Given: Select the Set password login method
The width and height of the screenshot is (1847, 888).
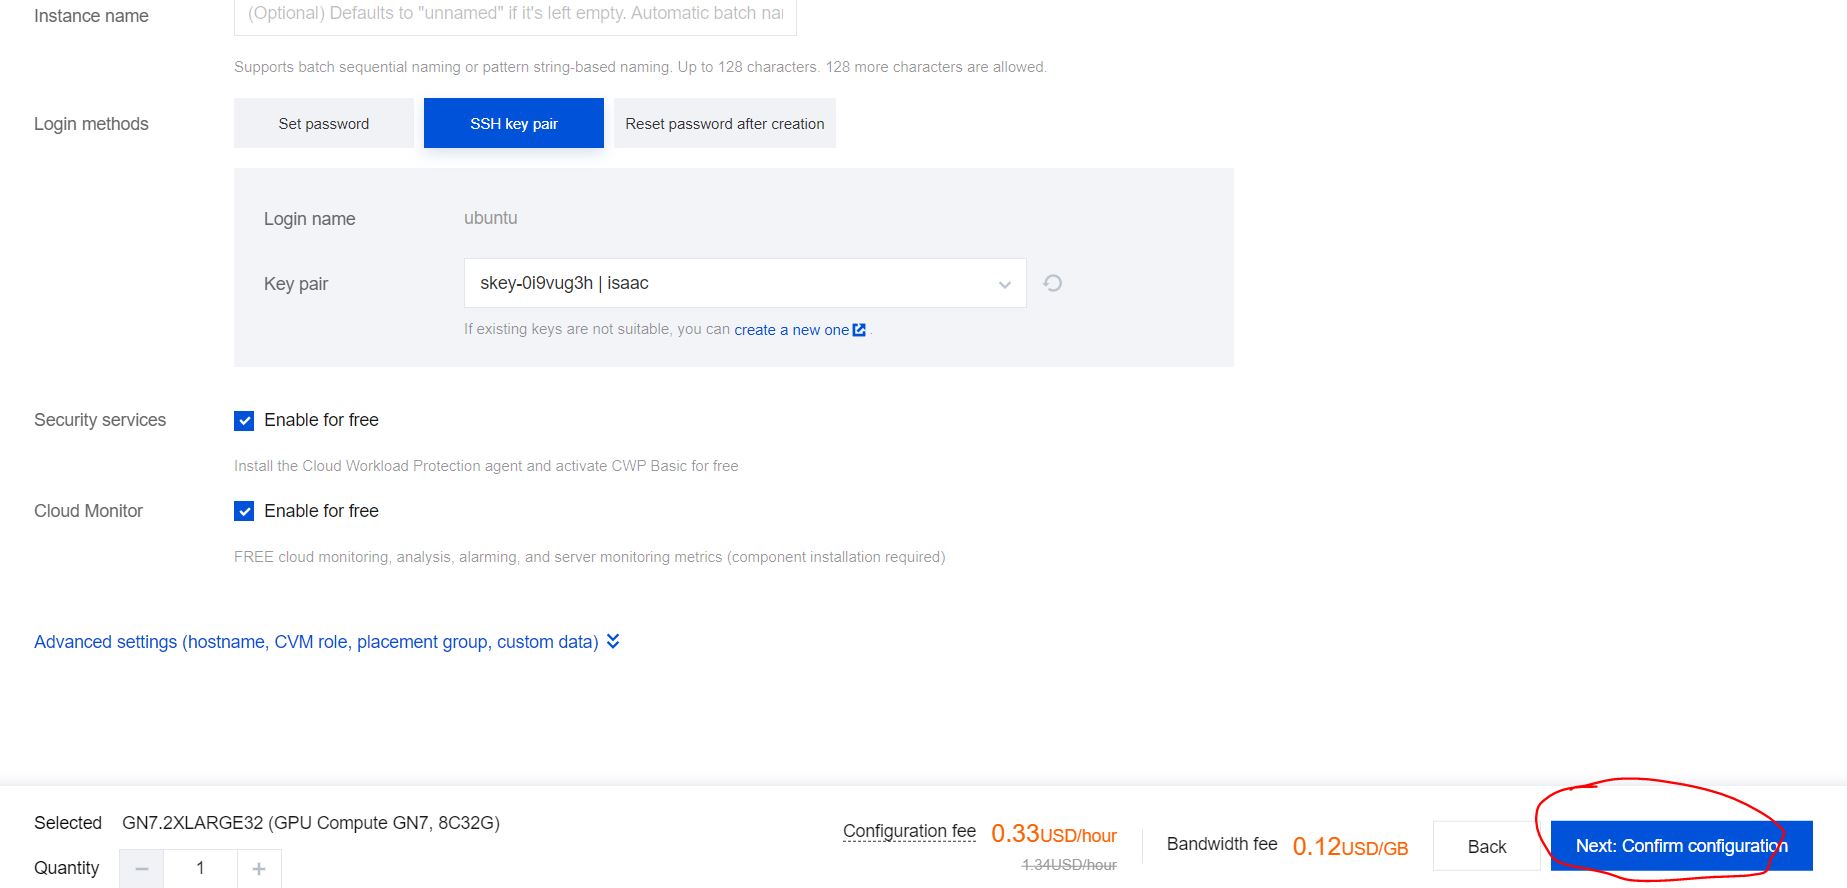Looking at the screenshot, I should (323, 123).
